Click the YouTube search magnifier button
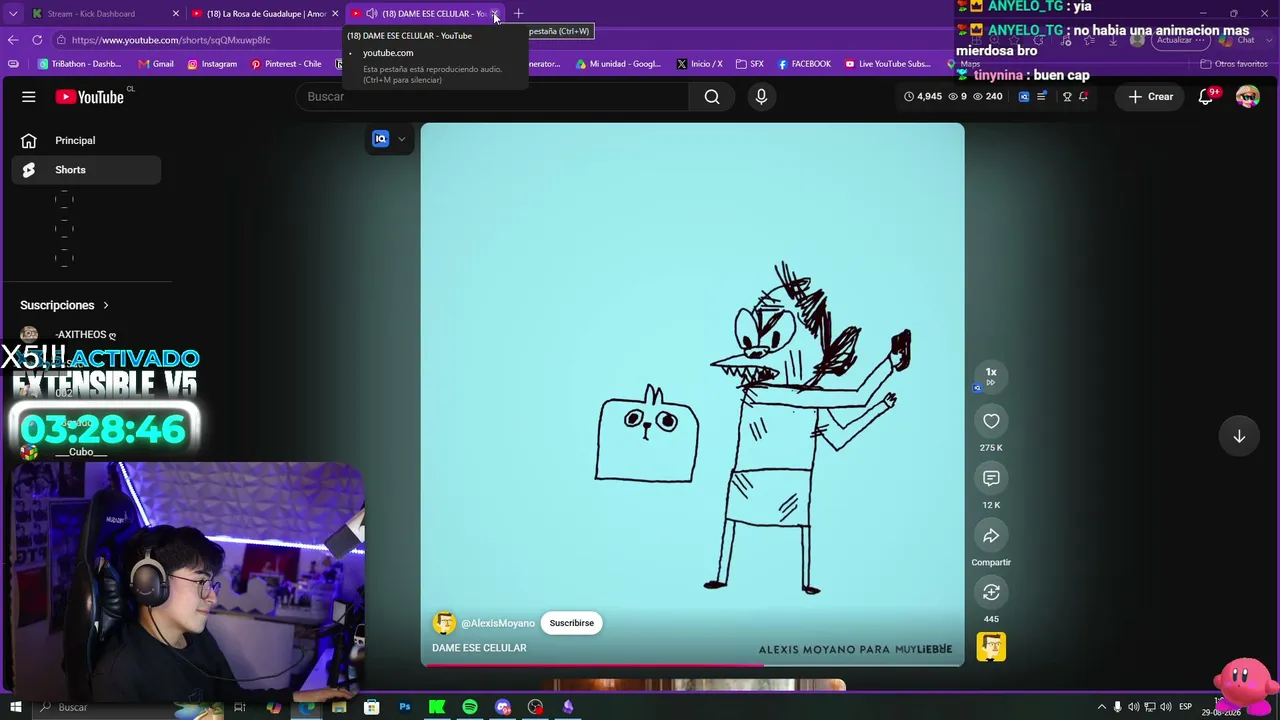The image size is (1280, 720). pyautogui.click(x=711, y=97)
